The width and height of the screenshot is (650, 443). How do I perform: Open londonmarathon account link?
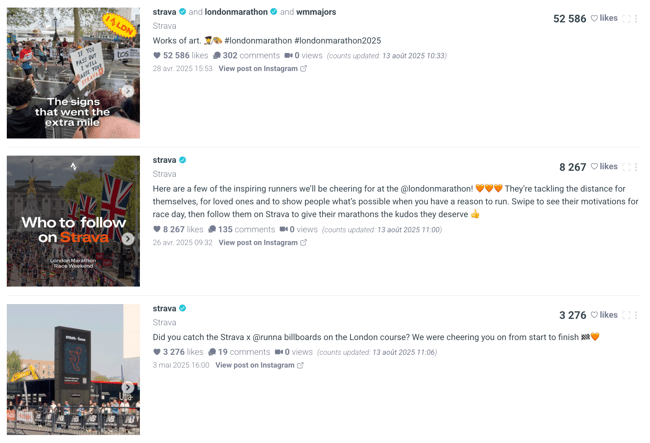coord(236,12)
